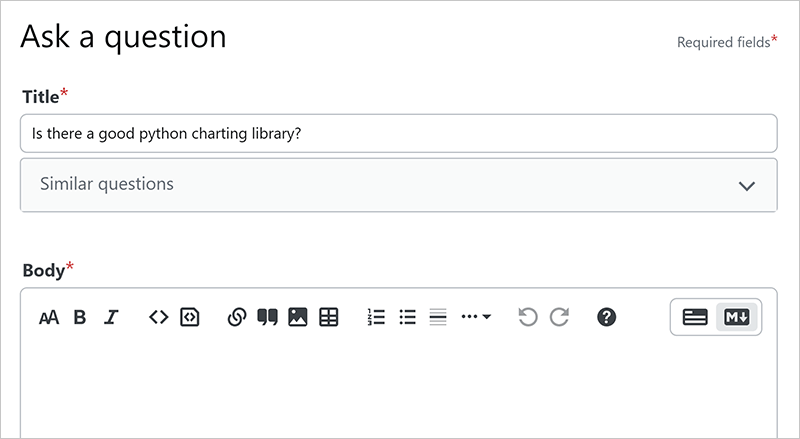Create a numbered list
800x439 pixels.
(x=376, y=317)
